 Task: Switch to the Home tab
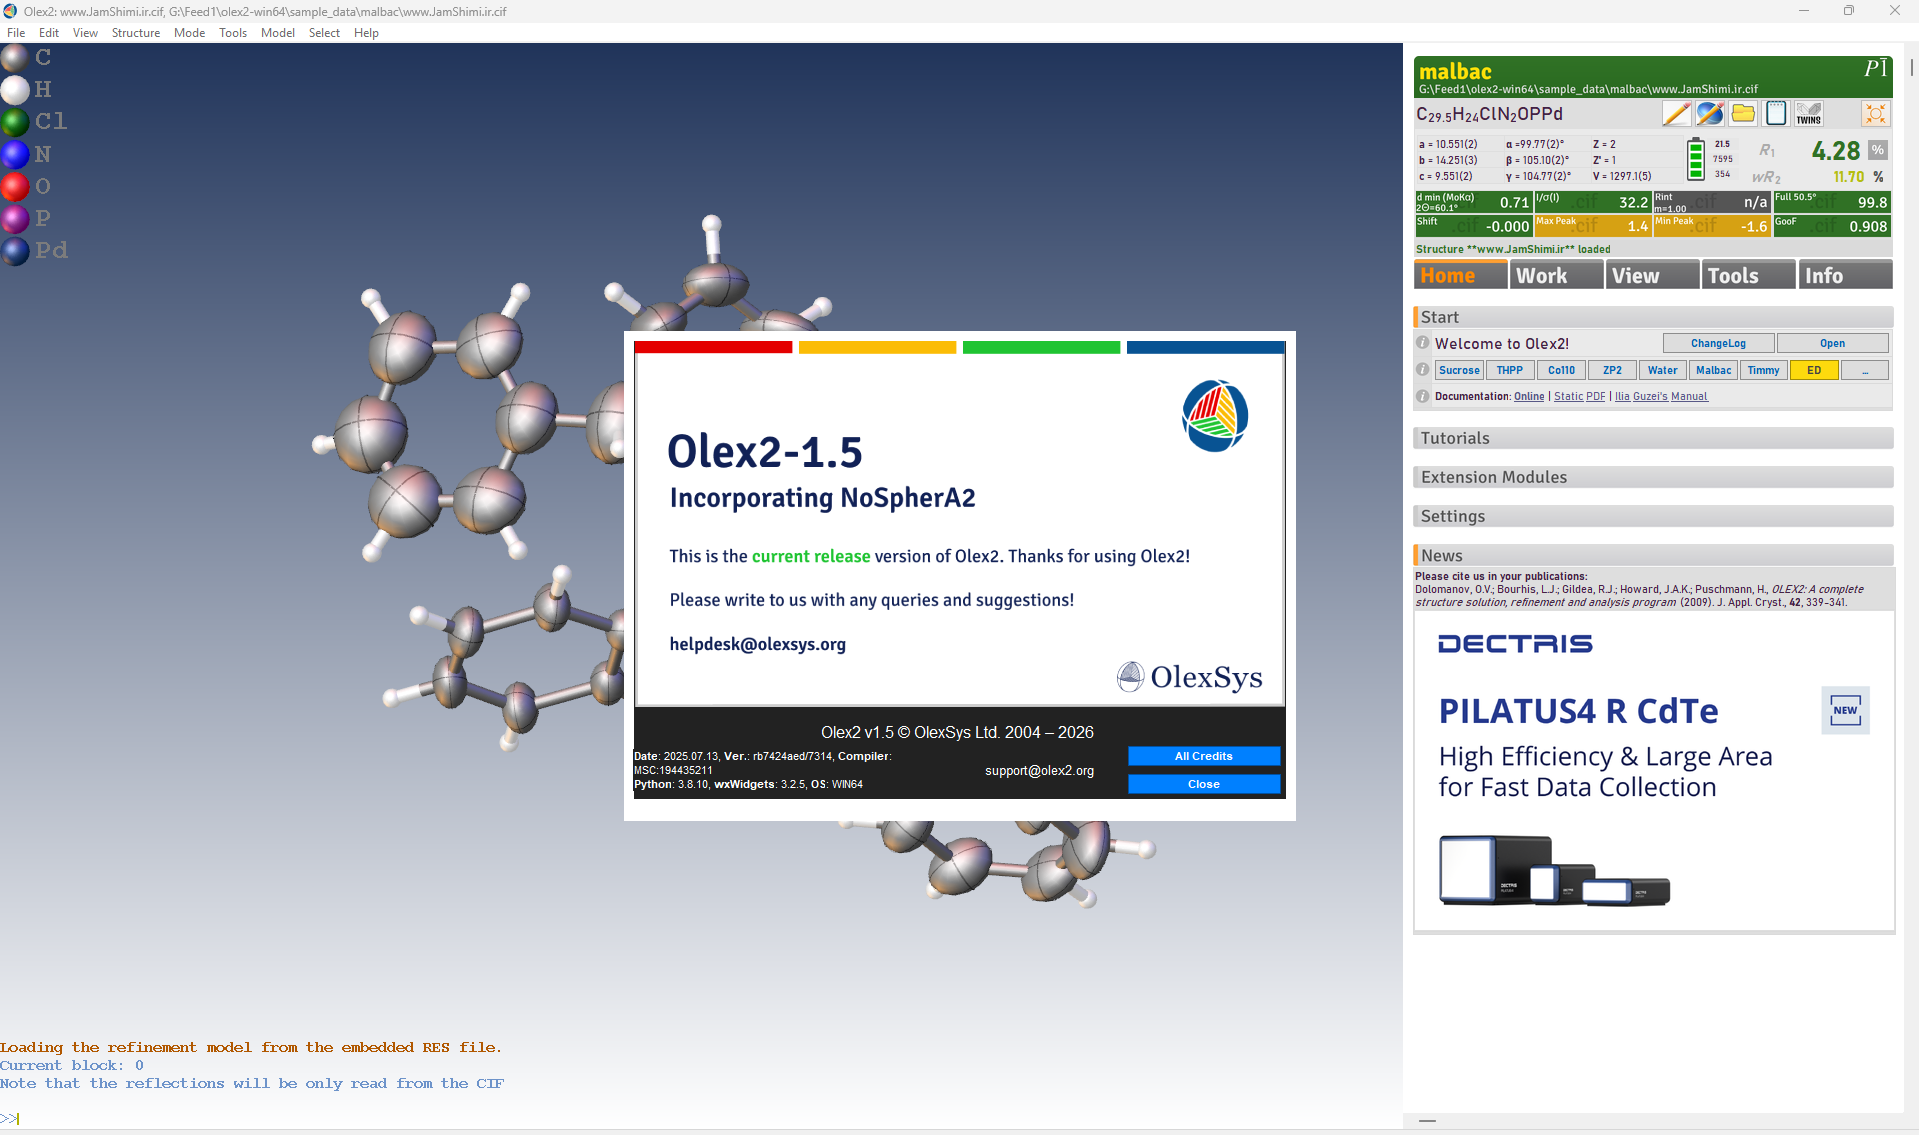[x=1461, y=275]
